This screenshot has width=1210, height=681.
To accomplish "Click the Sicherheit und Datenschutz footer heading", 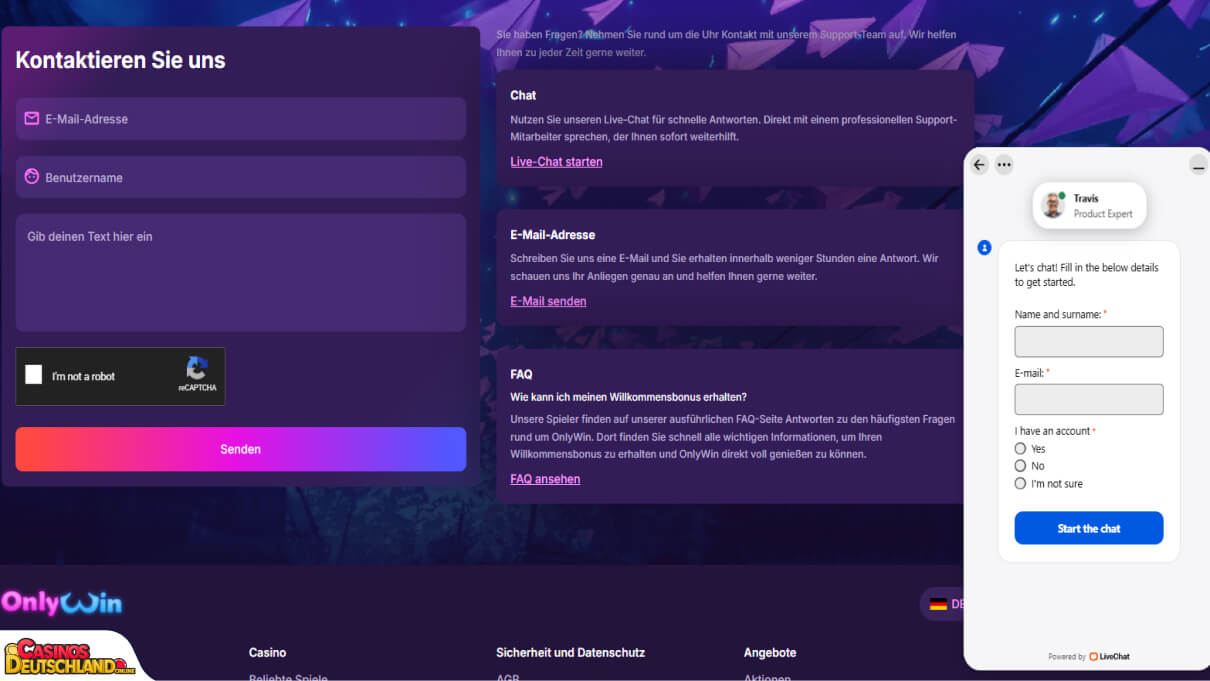I will pos(570,652).
